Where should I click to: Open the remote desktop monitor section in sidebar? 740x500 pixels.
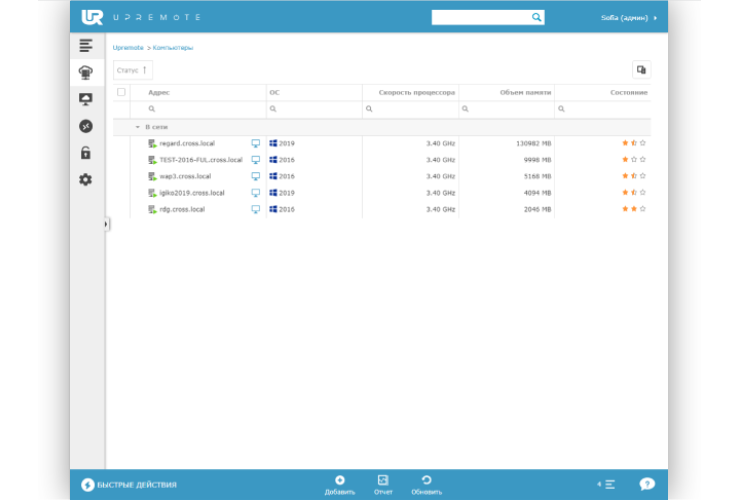click(x=86, y=99)
